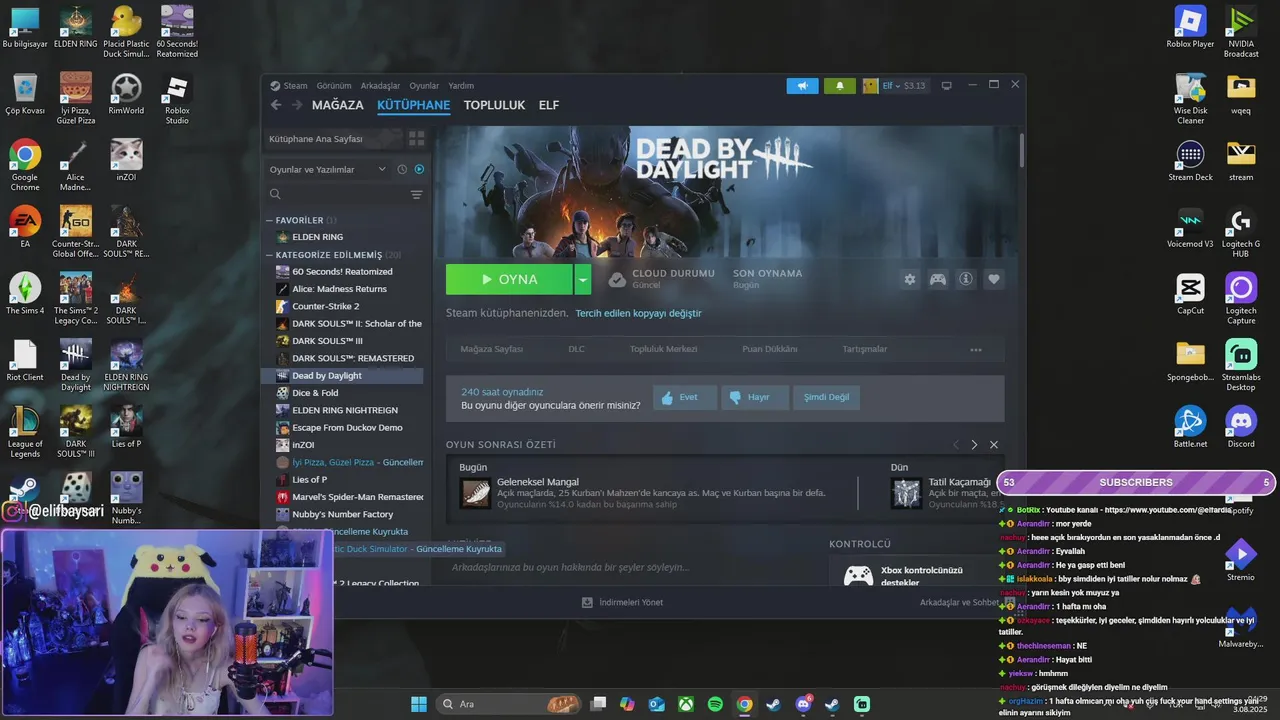This screenshot has width=1280, height=720.
Task: Open League of Legends desktop icon
Action: click(25, 432)
